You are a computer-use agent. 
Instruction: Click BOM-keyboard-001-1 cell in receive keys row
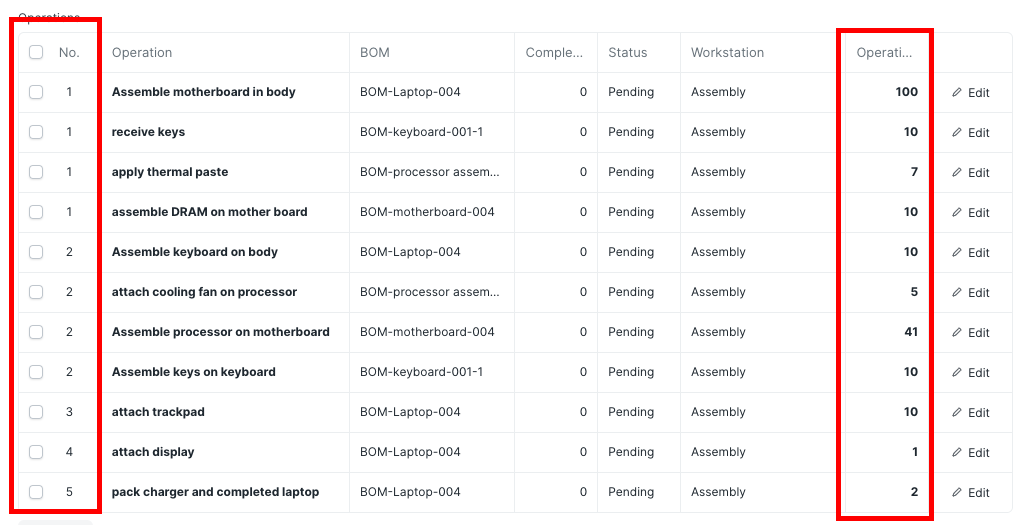(422, 132)
